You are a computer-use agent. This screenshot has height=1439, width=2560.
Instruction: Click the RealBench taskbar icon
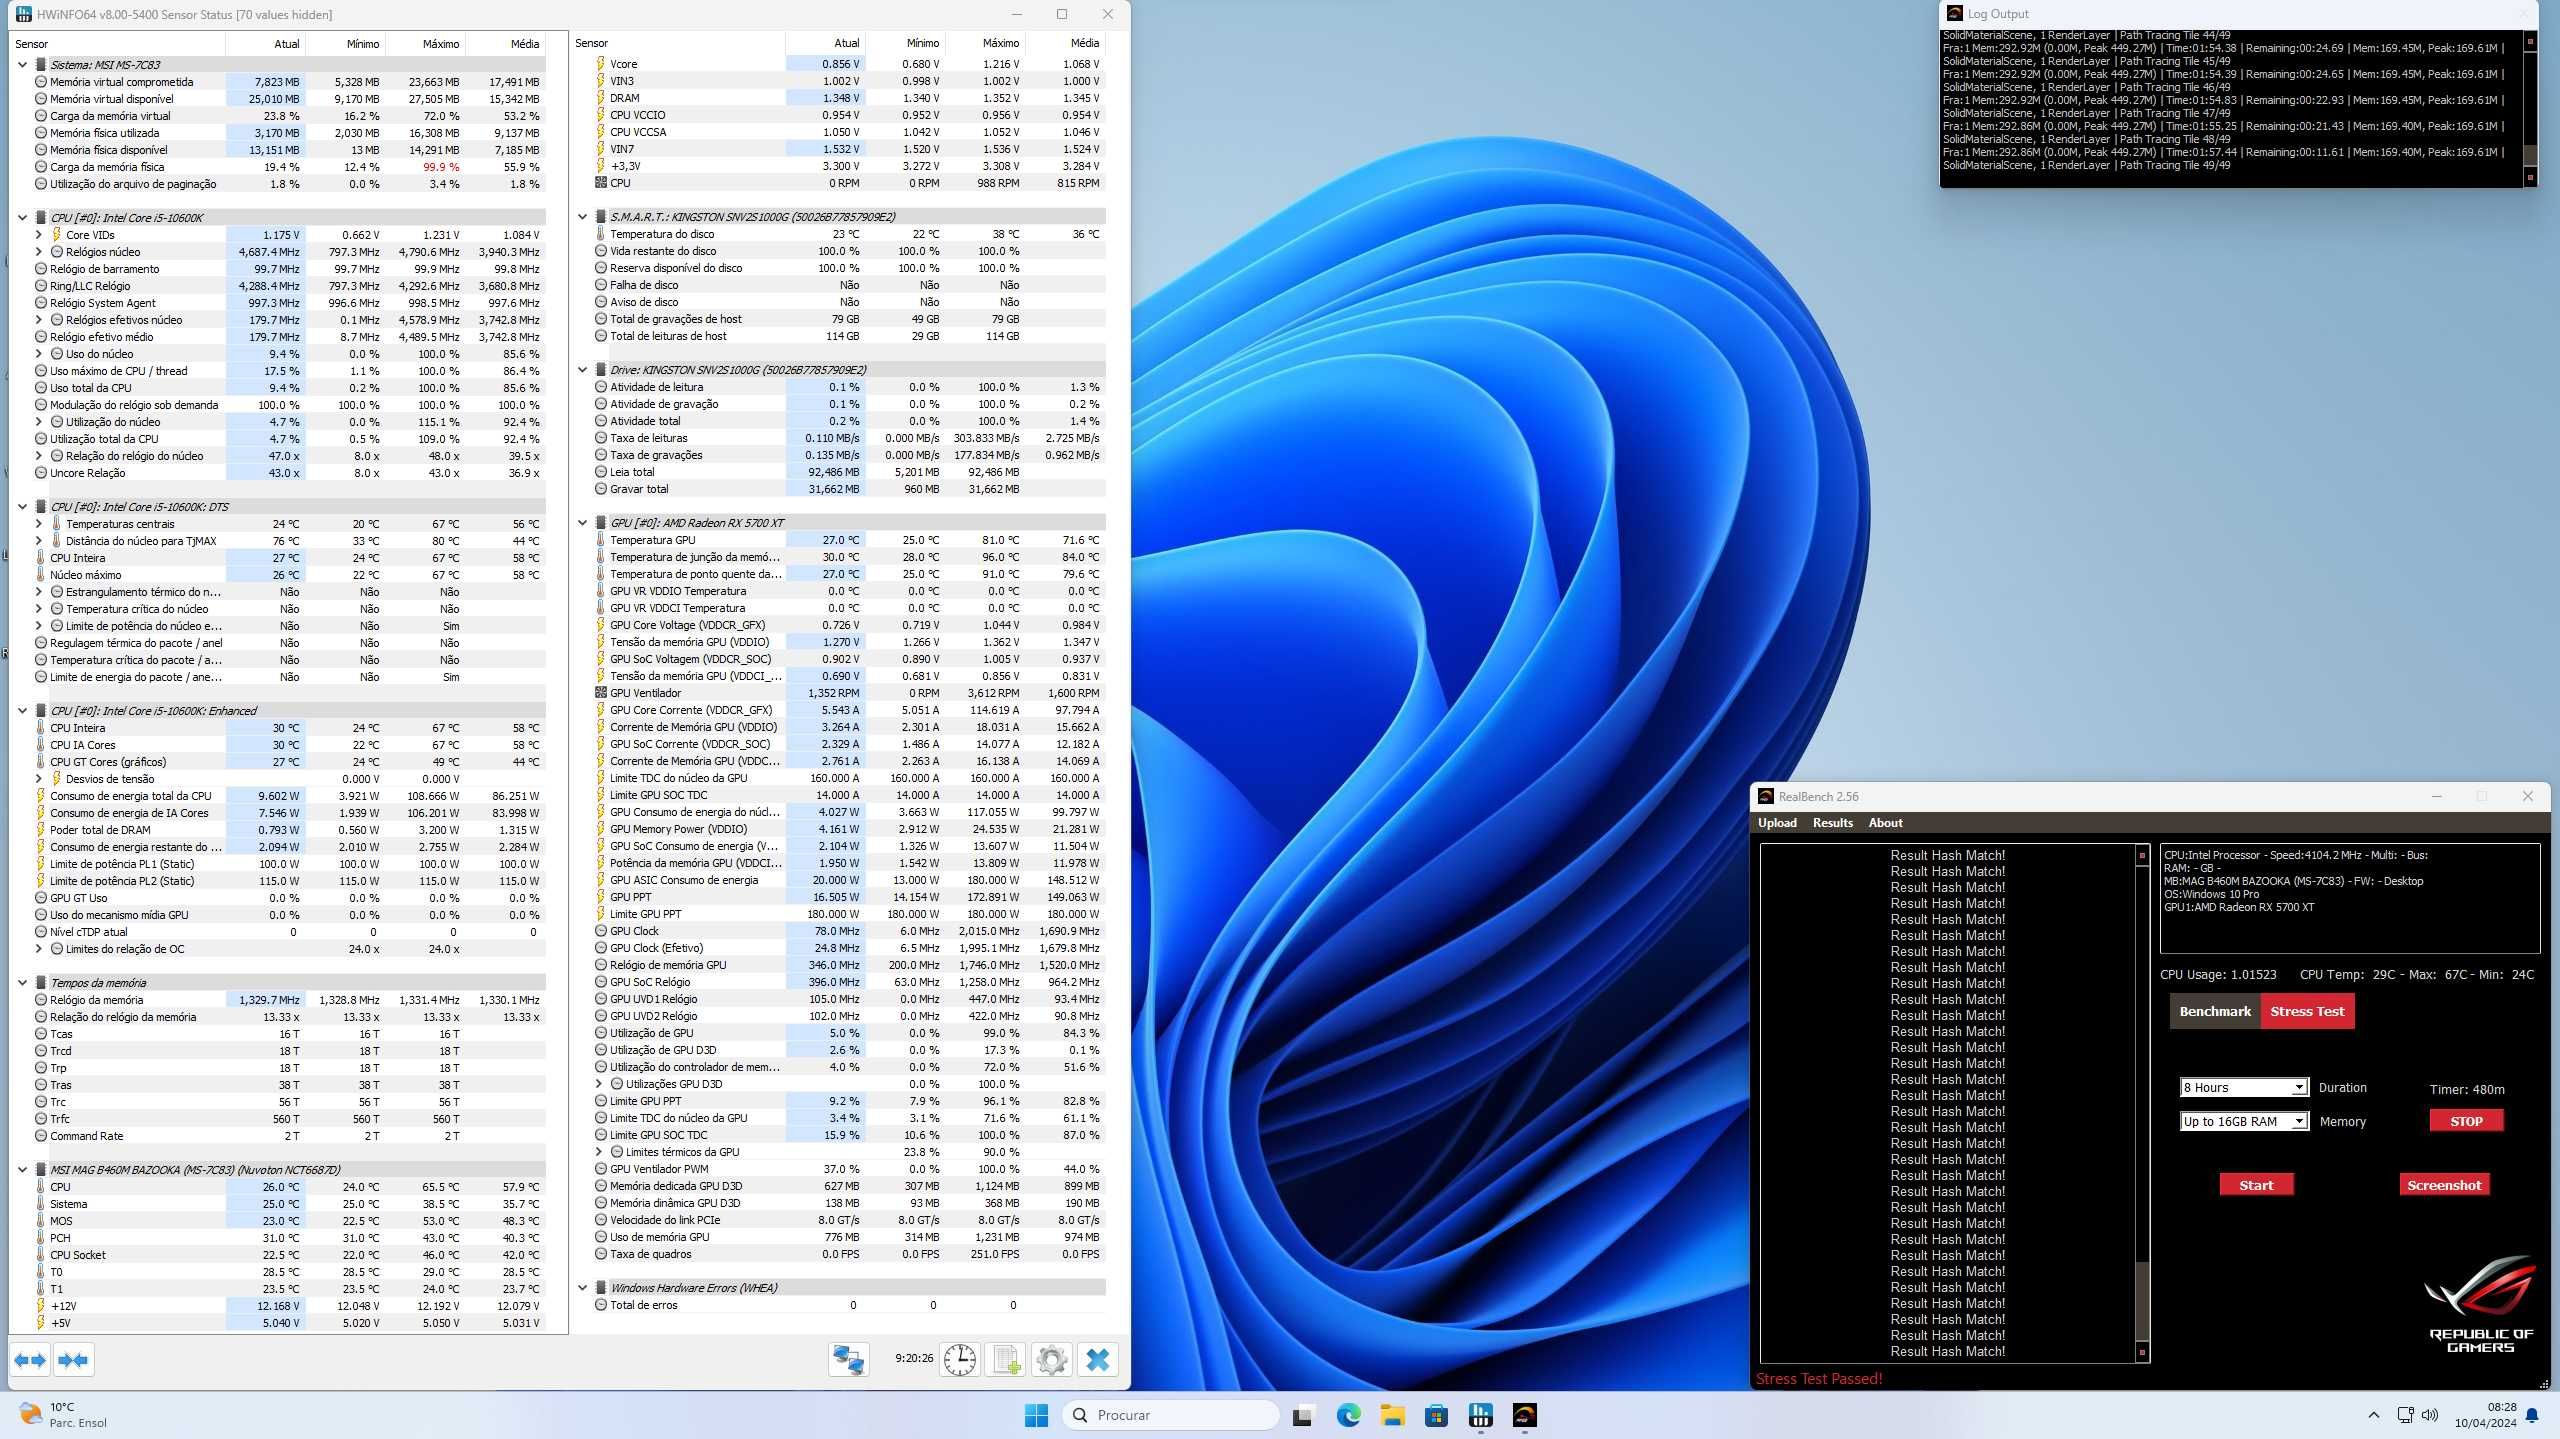[1525, 1415]
